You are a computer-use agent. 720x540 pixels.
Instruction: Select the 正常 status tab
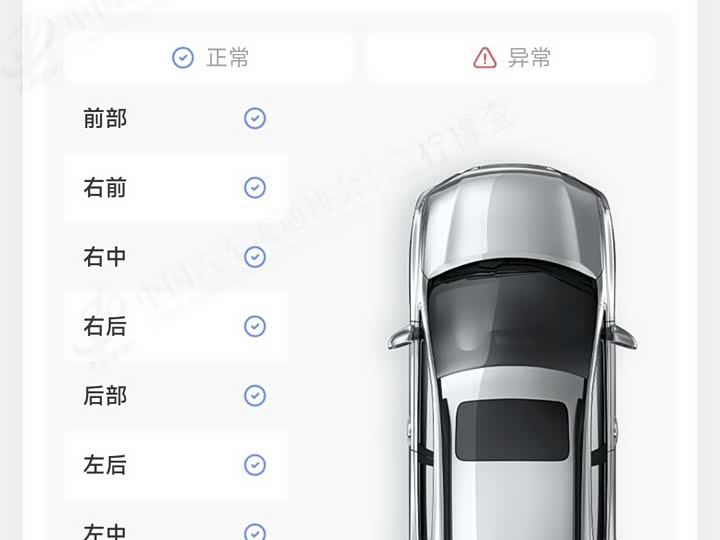[208, 58]
